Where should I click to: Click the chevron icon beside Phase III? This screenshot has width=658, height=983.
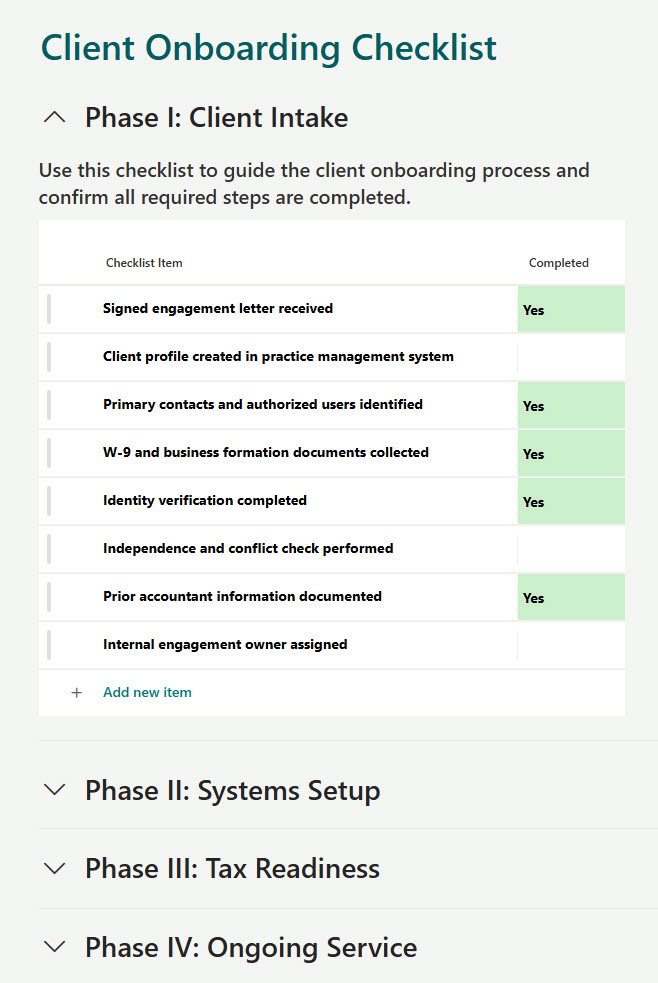click(x=55, y=867)
